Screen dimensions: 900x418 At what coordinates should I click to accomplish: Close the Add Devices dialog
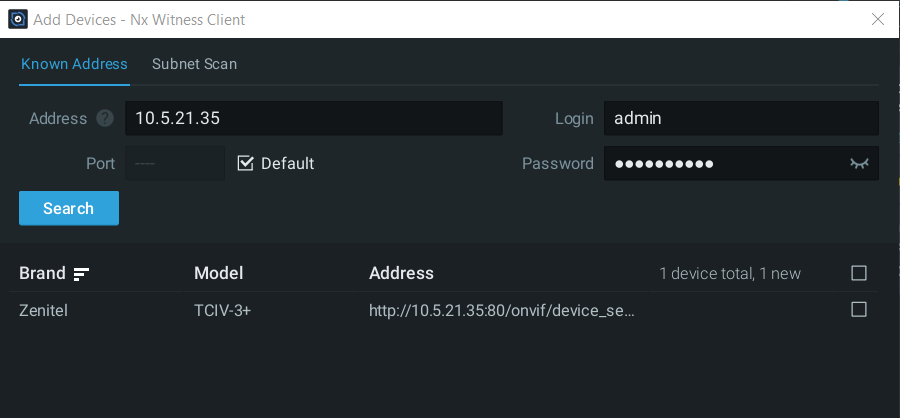coord(878,19)
